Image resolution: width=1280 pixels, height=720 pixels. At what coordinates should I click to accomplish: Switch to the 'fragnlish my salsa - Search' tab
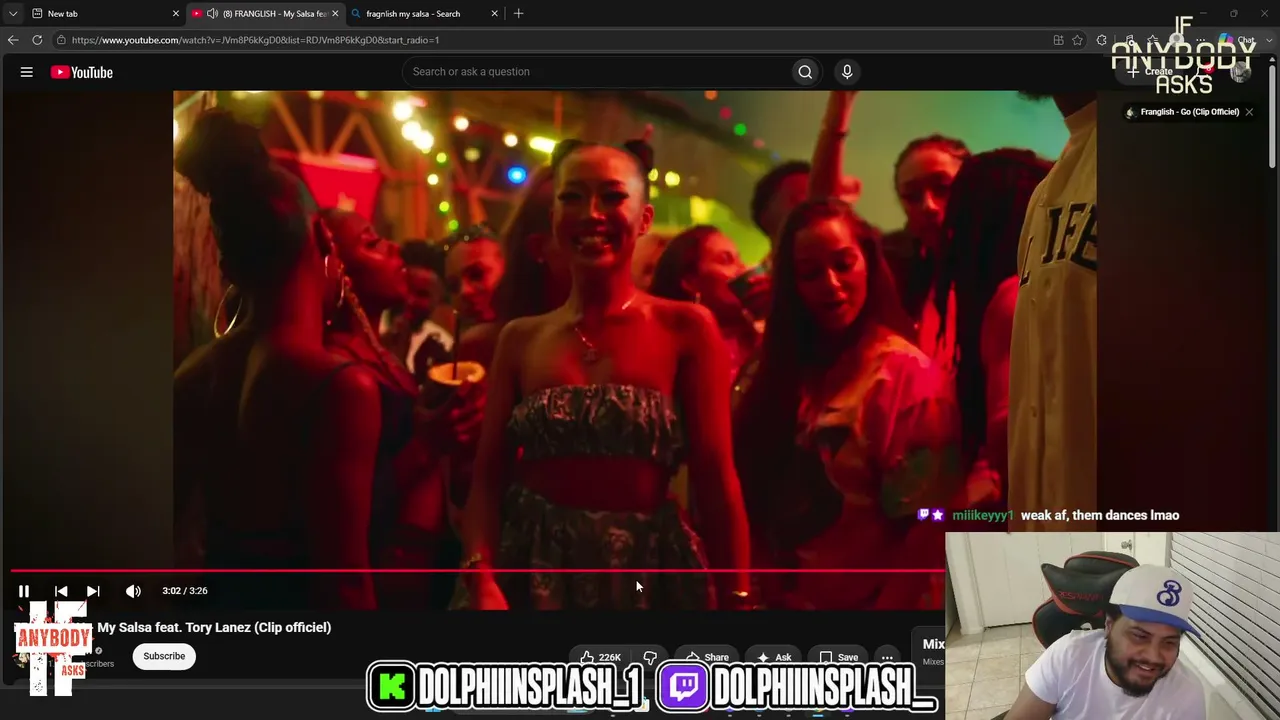click(423, 14)
